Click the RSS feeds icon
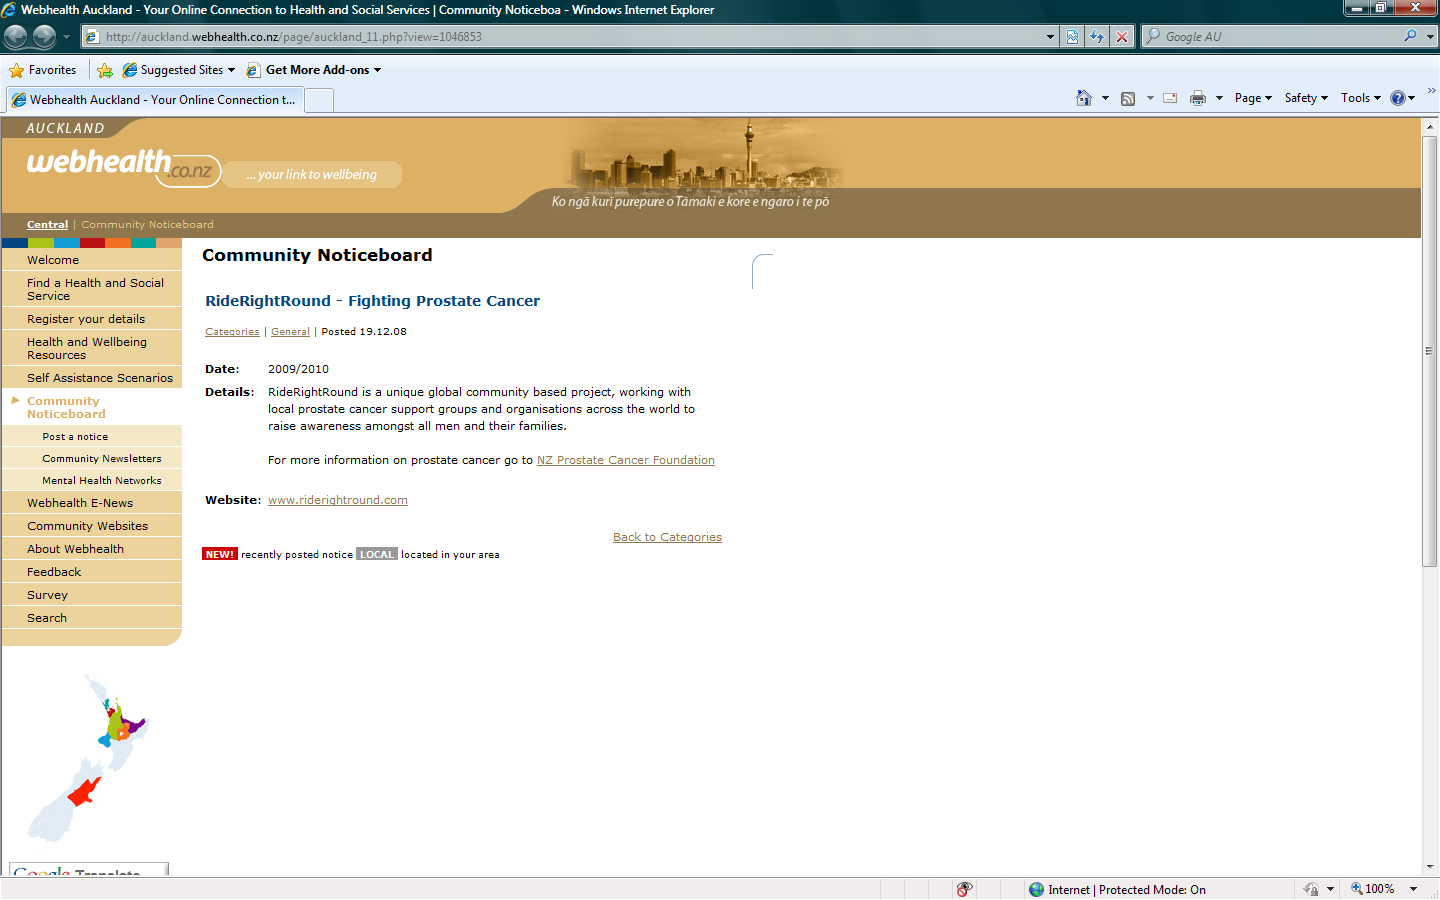Image resolution: width=1440 pixels, height=900 pixels. coord(1128,98)
